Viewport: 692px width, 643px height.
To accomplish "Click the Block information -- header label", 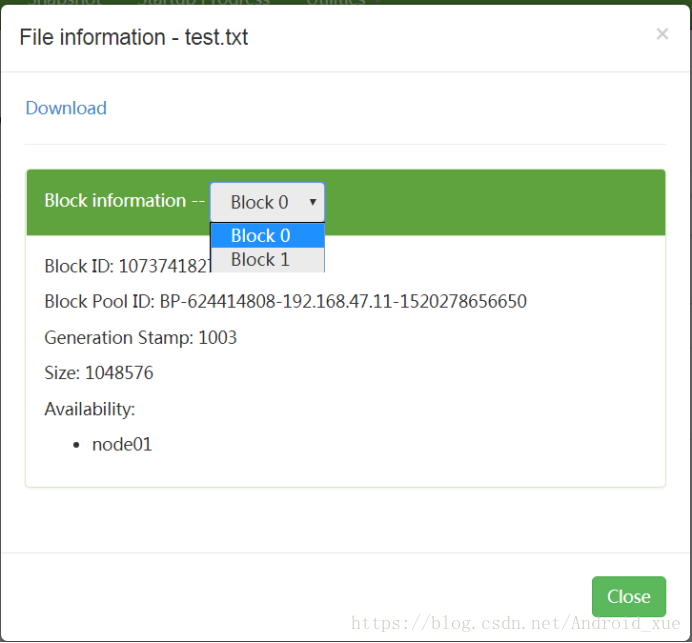I will coord(124,201).
